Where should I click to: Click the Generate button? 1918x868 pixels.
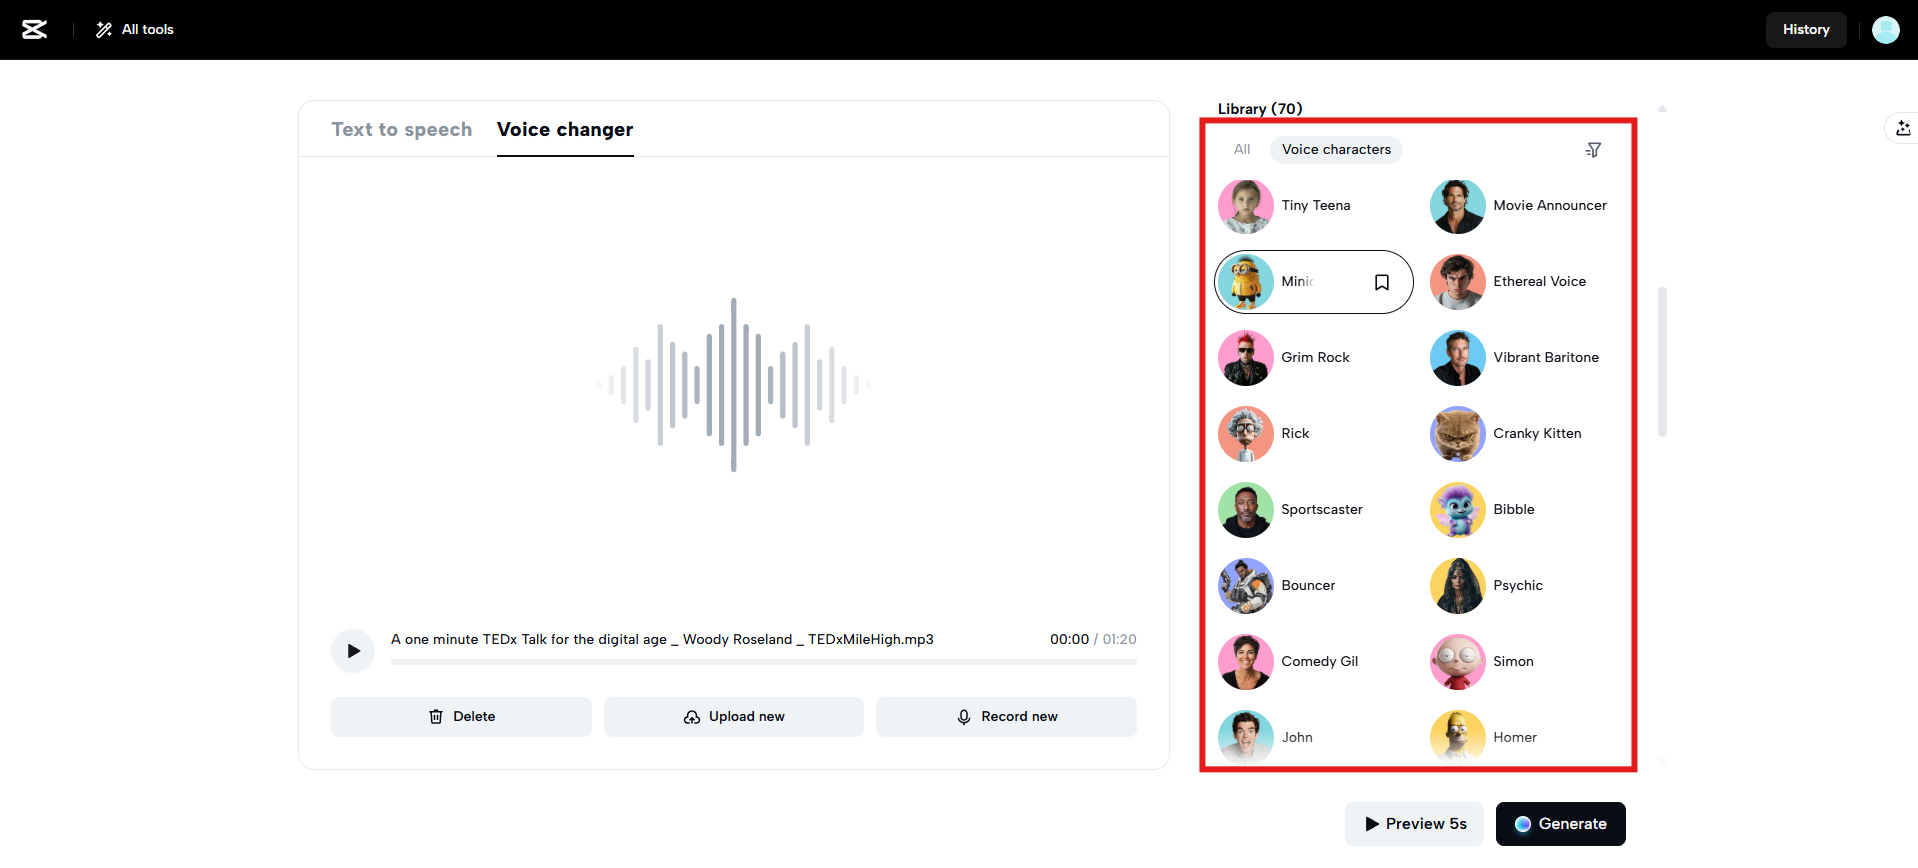point(1560,824)
